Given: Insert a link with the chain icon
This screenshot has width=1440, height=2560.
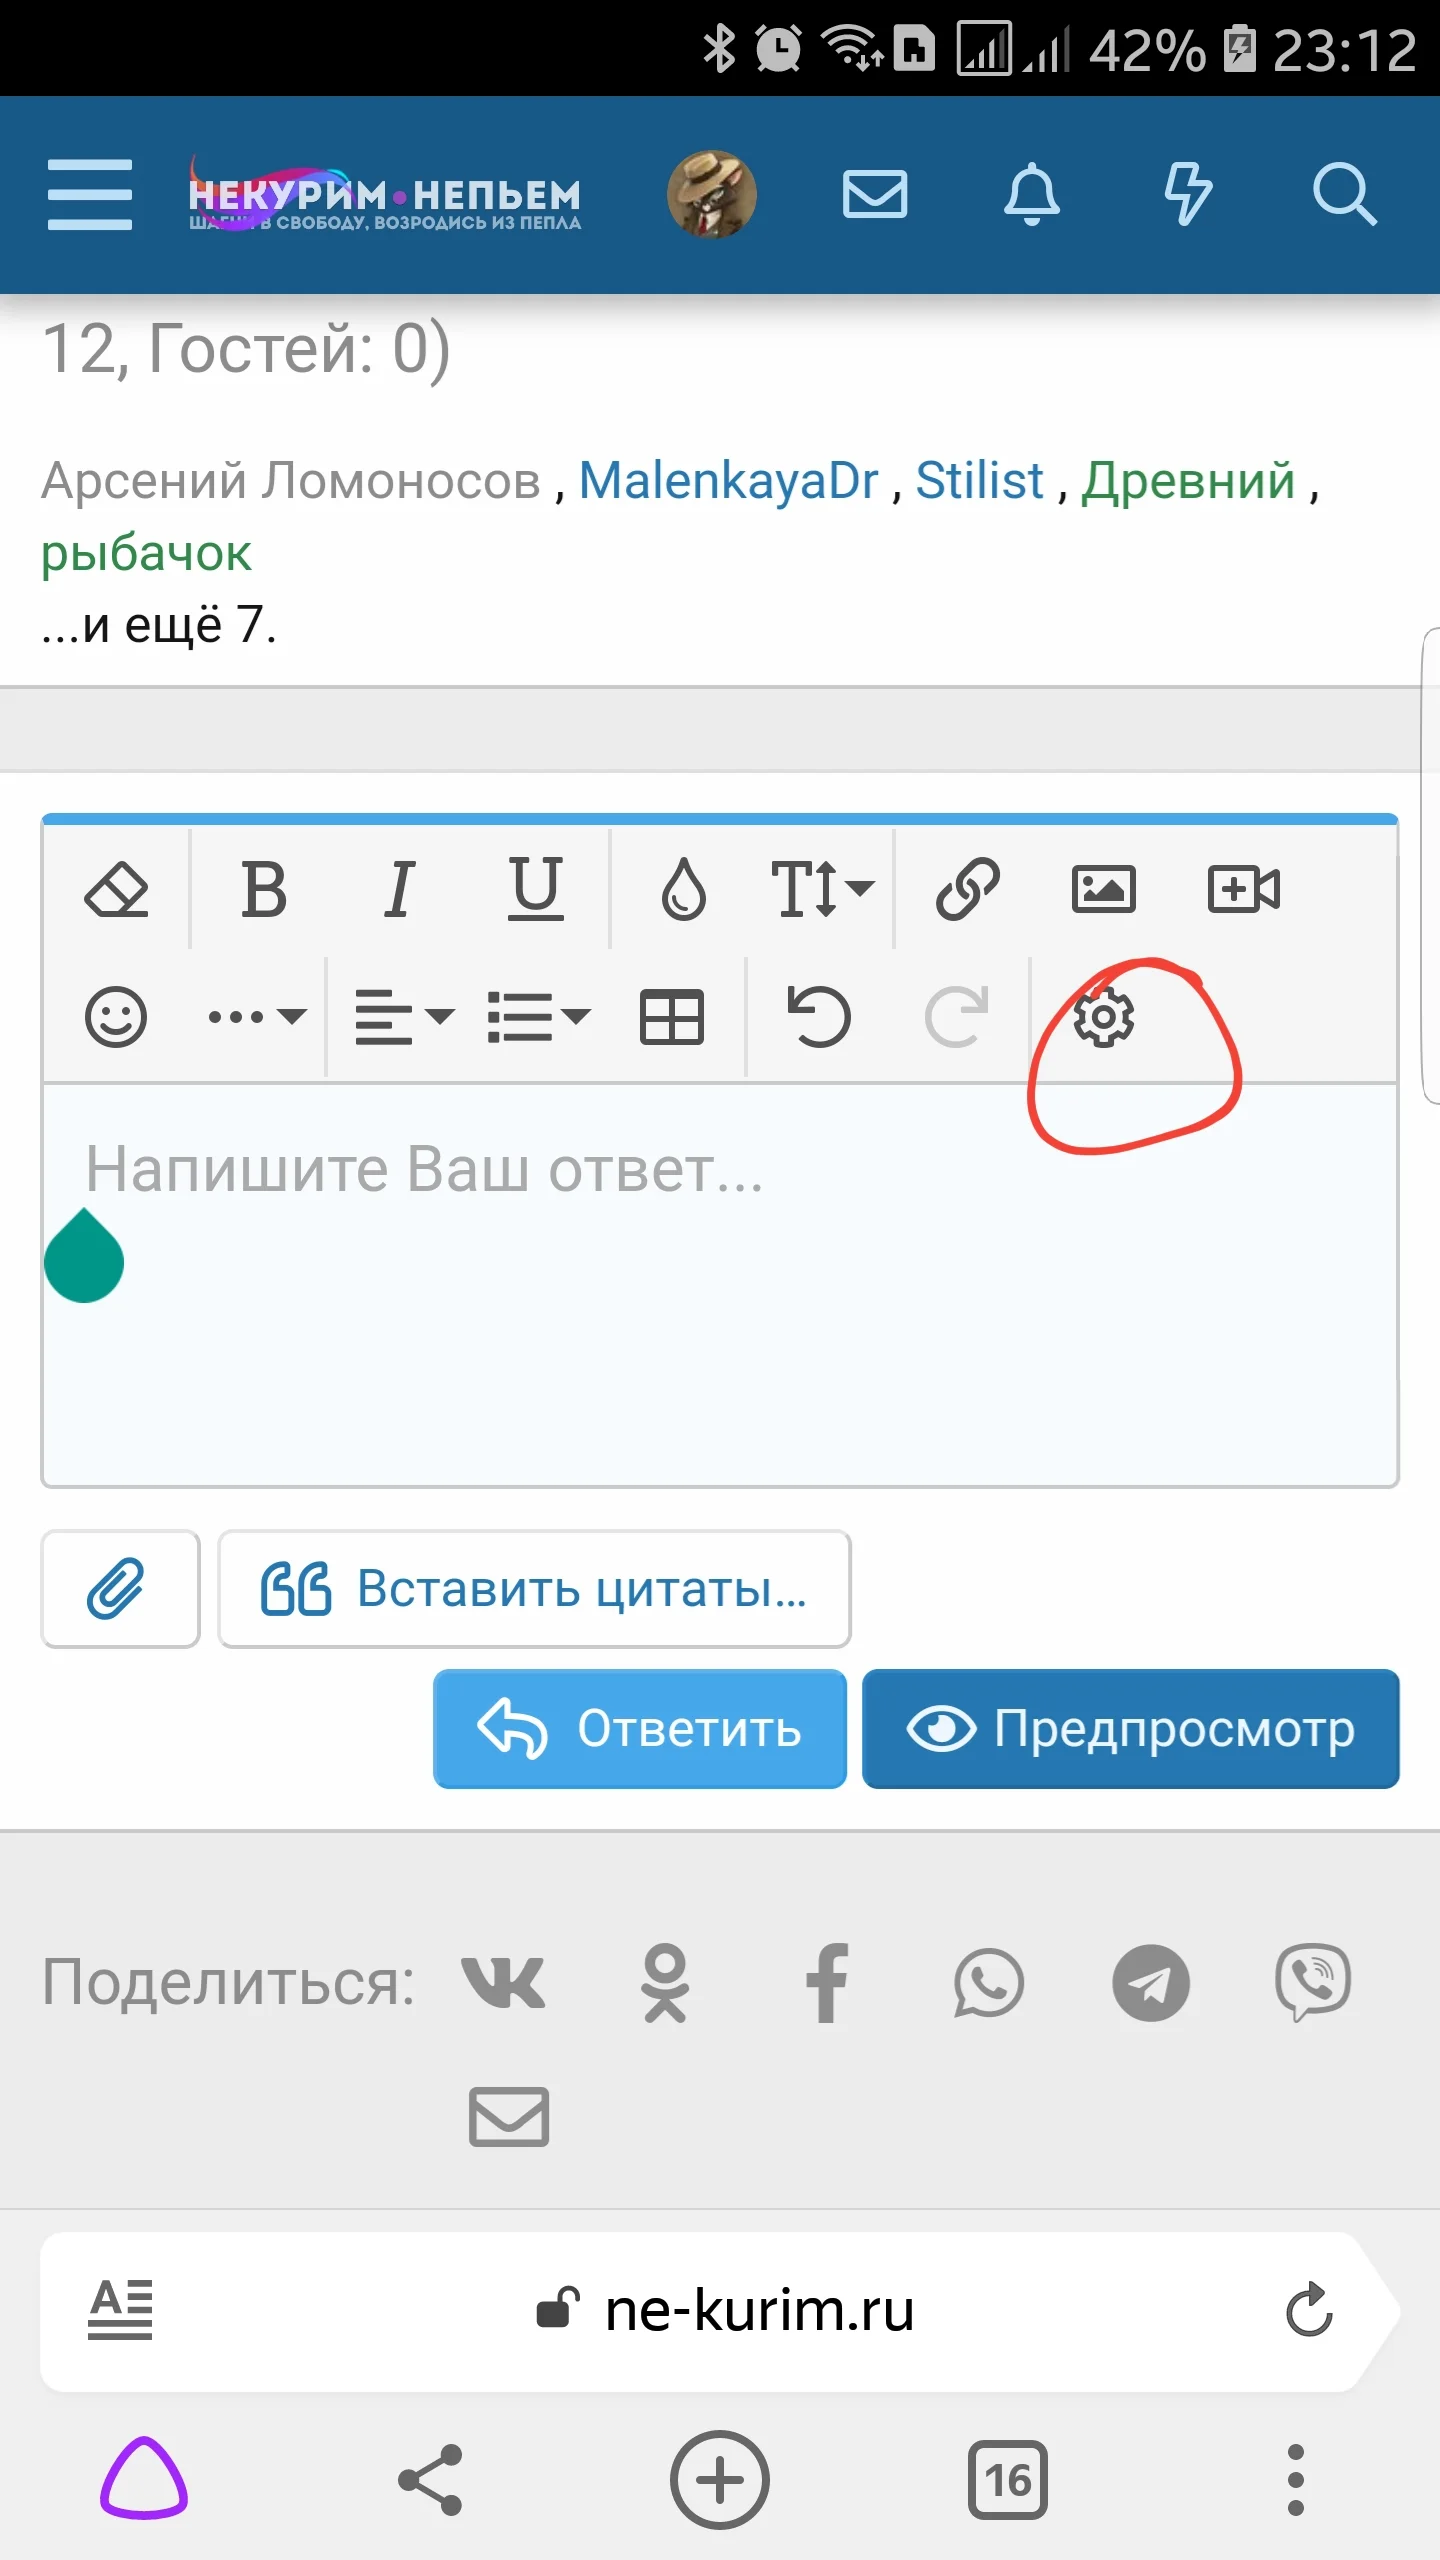Looking at the screenshot, I should point(967,888).
